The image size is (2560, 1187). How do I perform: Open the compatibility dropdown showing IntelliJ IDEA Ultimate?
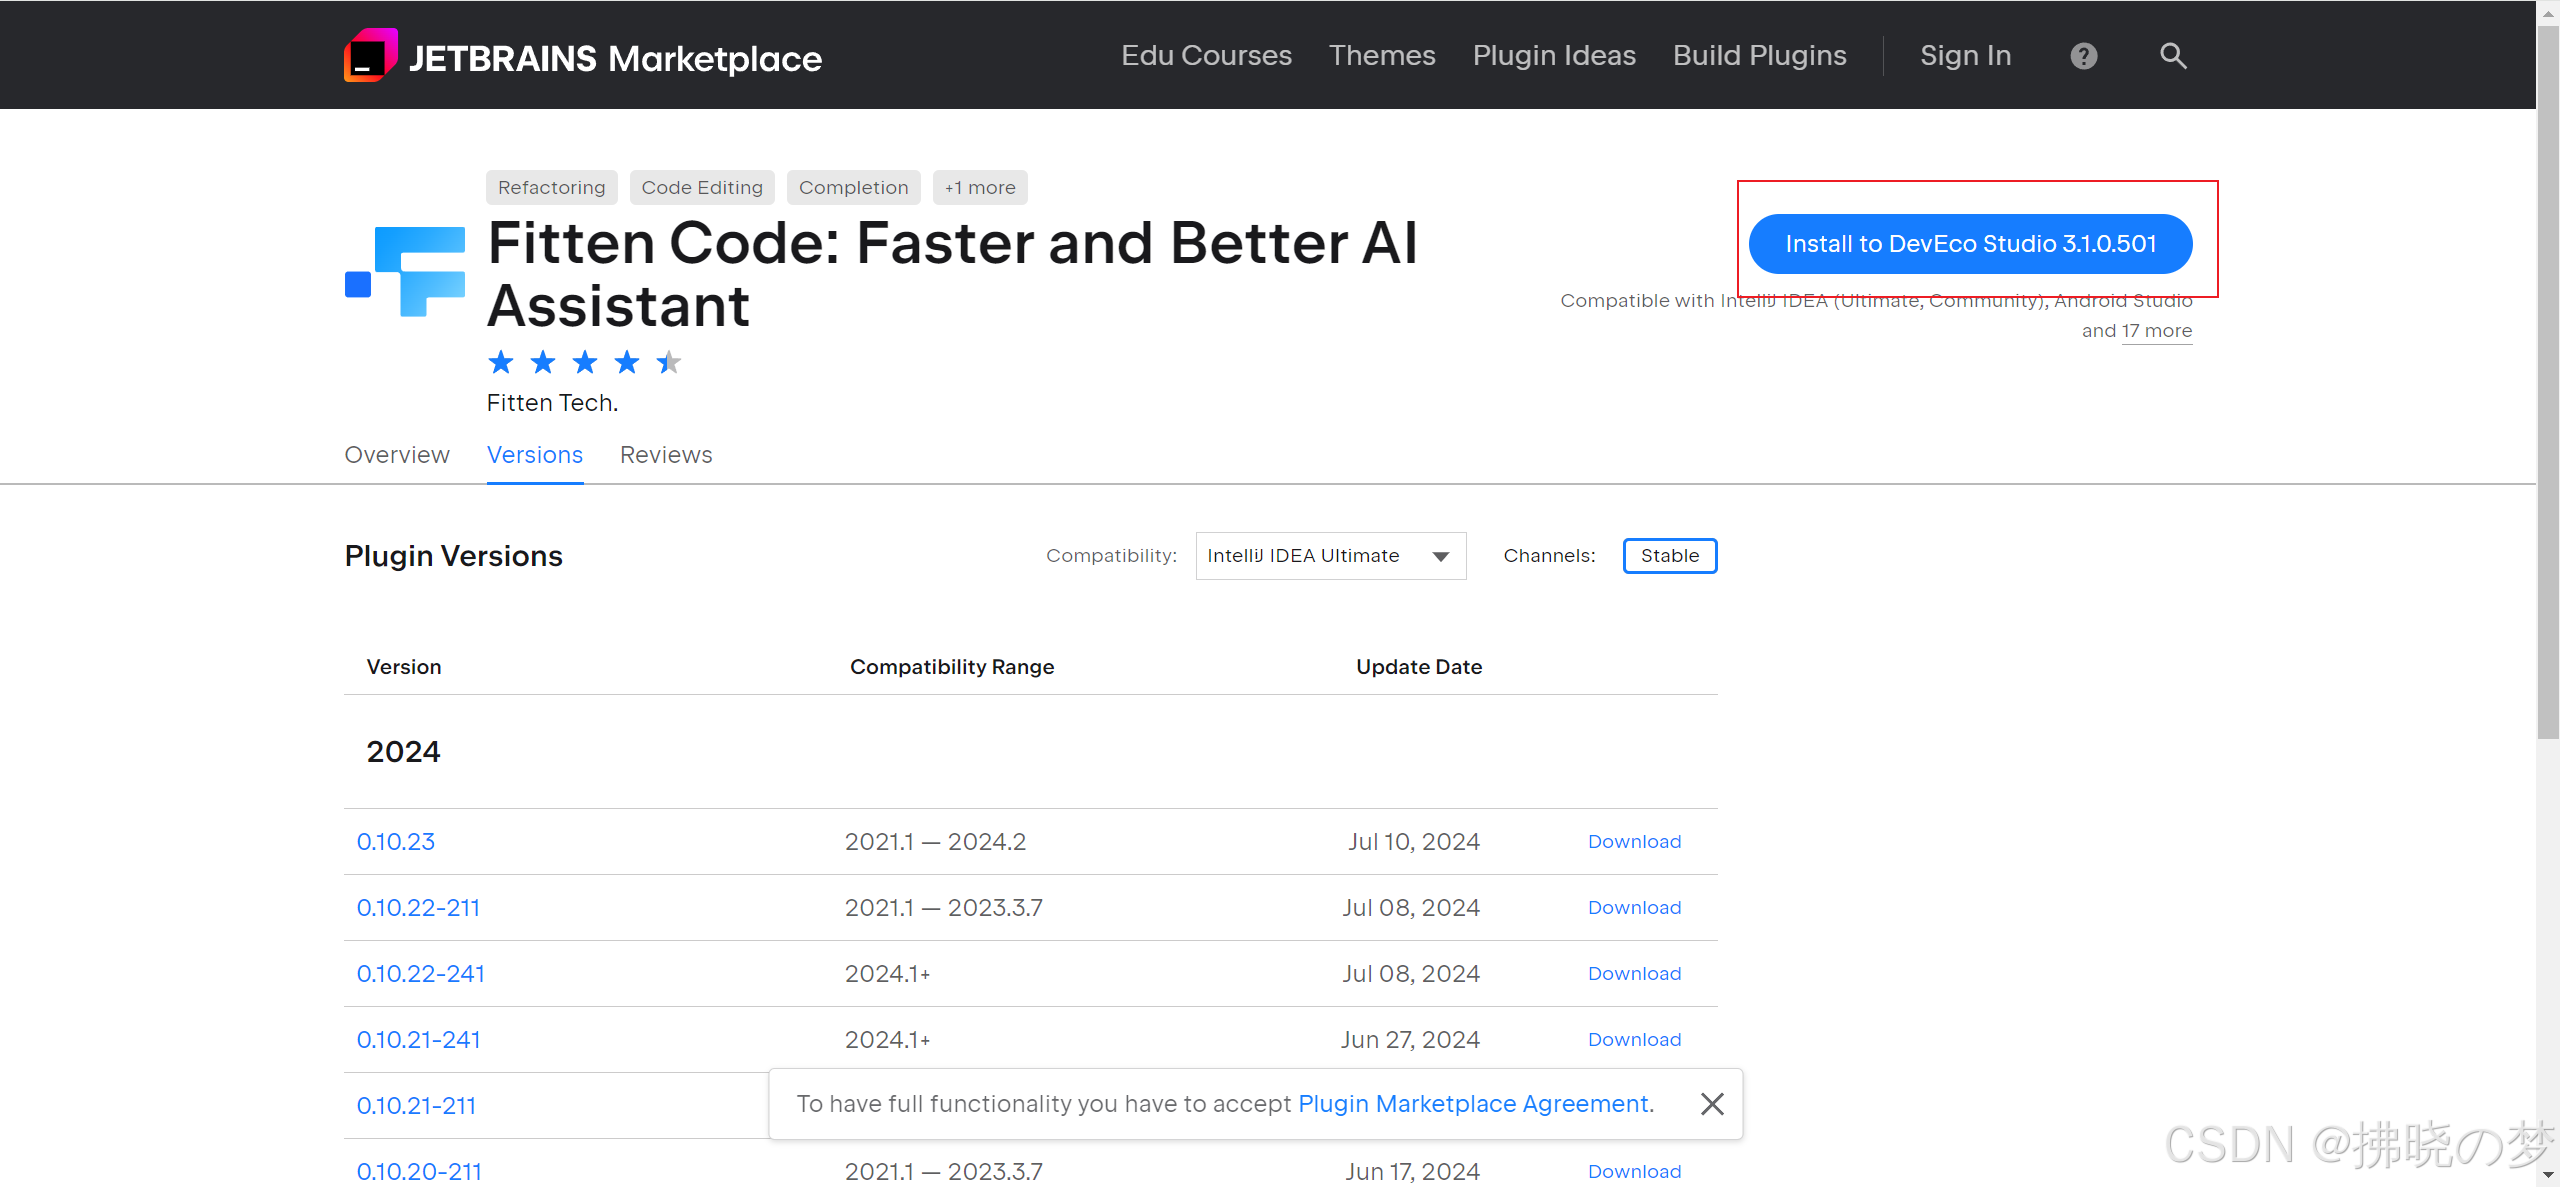[1330, 555]
